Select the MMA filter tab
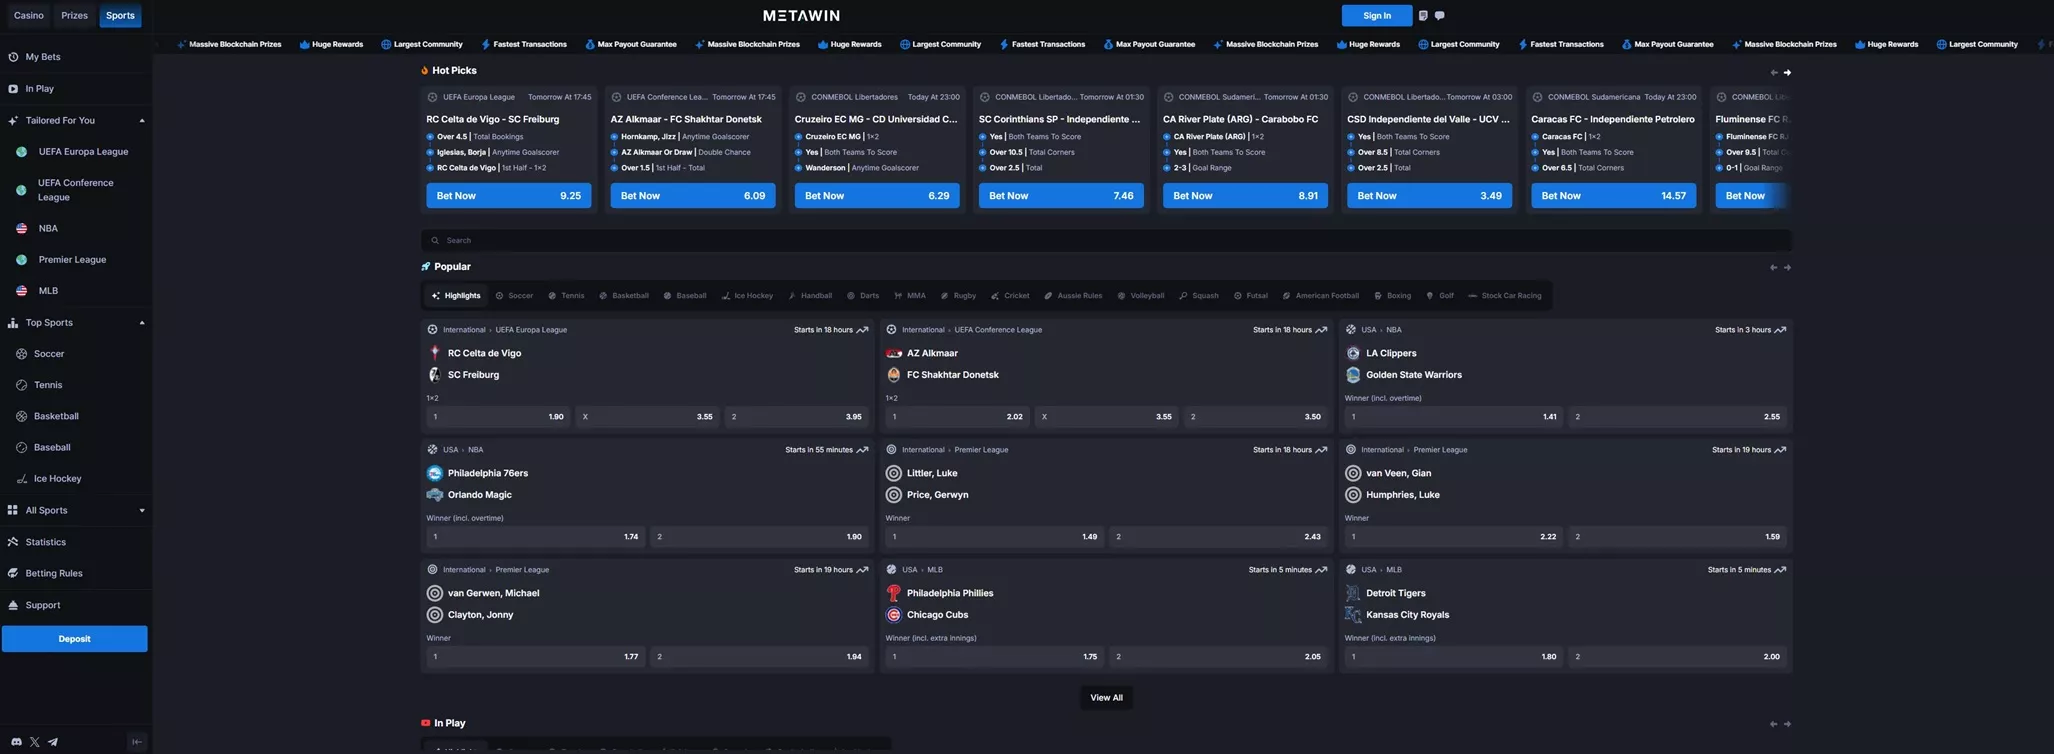Screen dimensions: 2054x754 [x=910, y=296]
